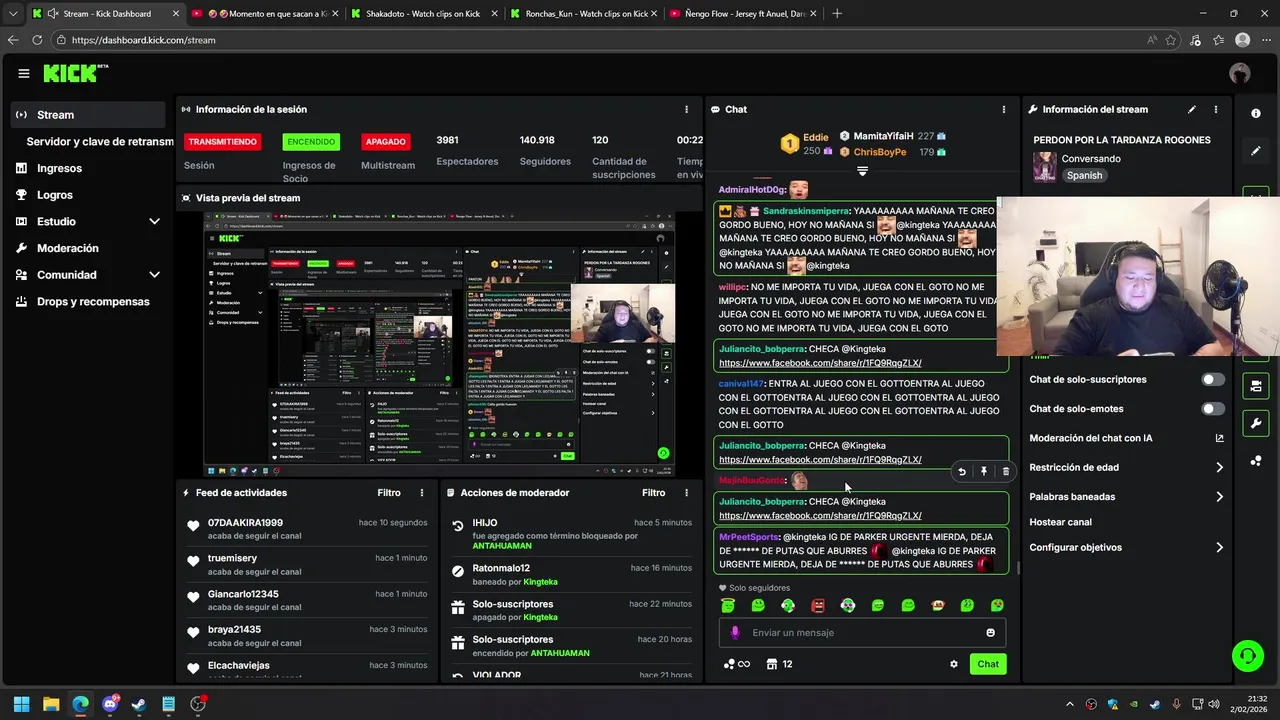This screenshot has height=720, width=1280.
Task: Edit stream info with pencil icon in panel header
Action: 1191,109
